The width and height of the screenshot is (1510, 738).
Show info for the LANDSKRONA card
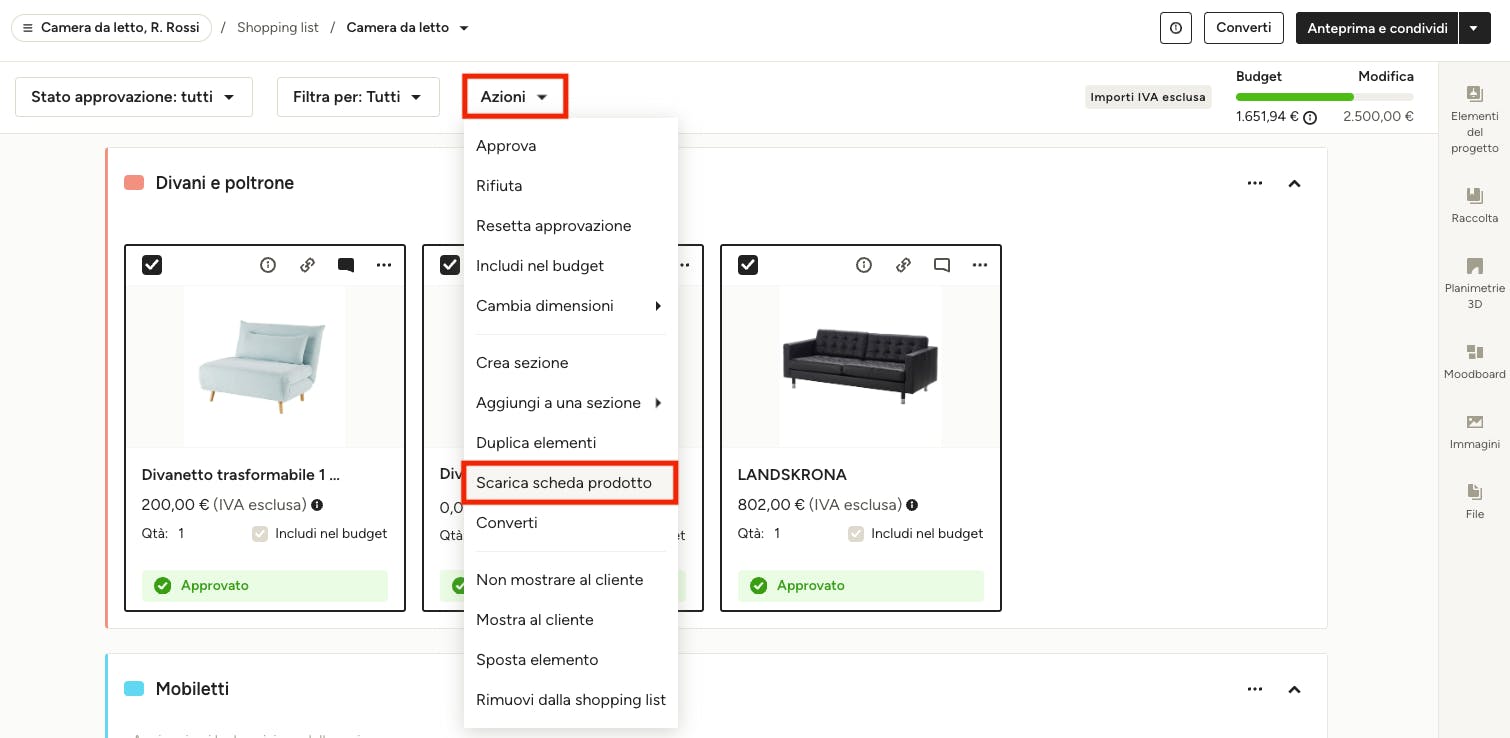coord(864,265)
